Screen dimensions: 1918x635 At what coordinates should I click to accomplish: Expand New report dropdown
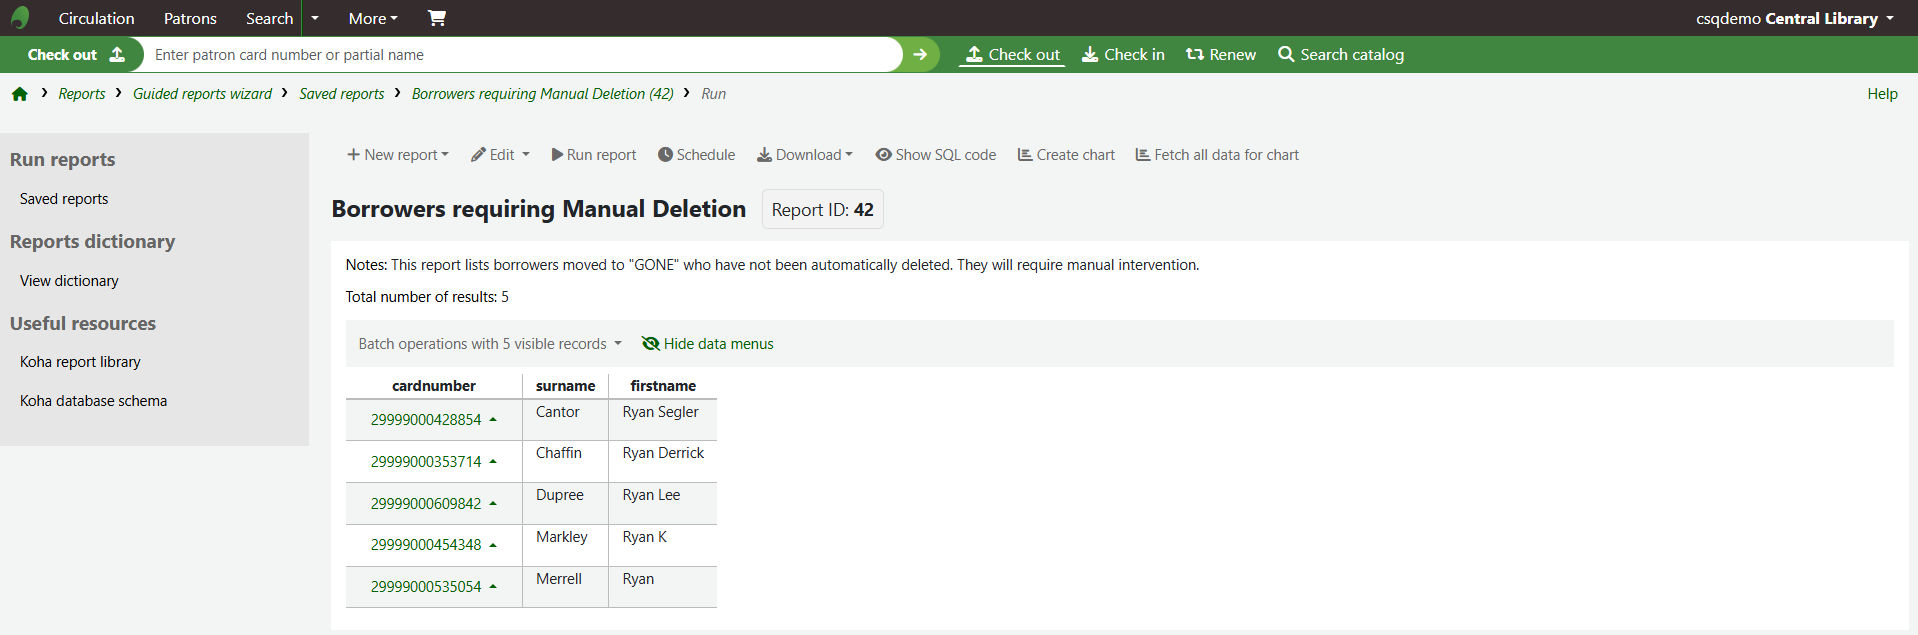pyautogui.click(x=398, y=155)
